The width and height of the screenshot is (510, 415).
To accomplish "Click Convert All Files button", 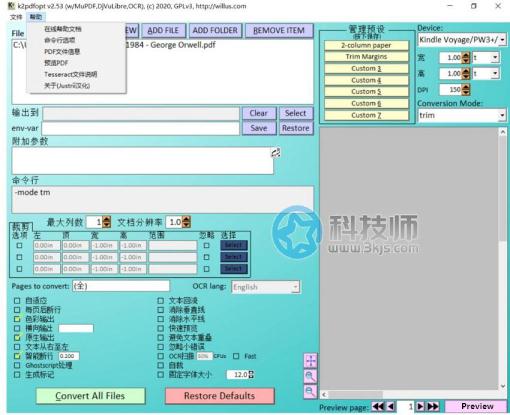I will [90, 396].
